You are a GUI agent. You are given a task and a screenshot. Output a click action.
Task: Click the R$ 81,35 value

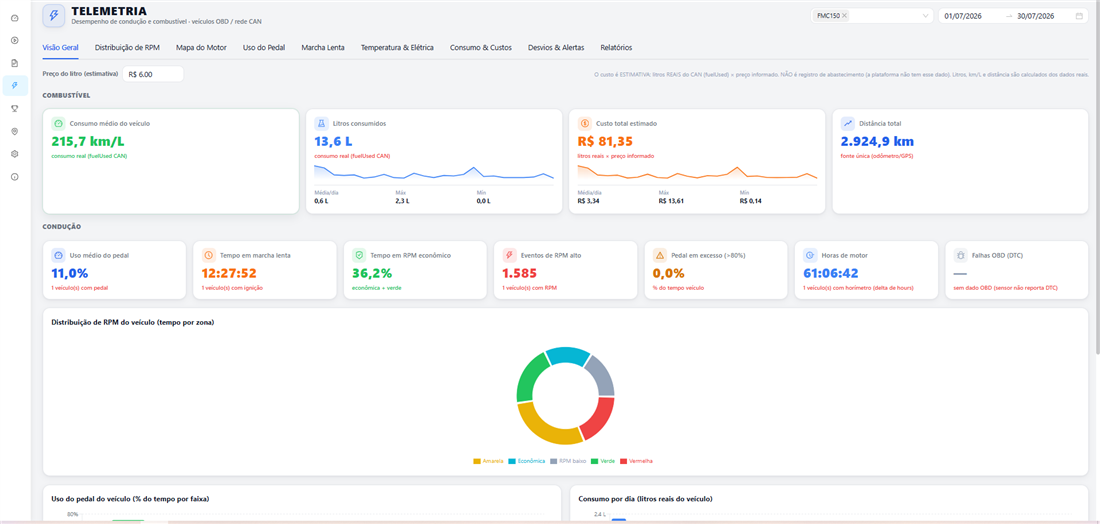pos(605,140)
